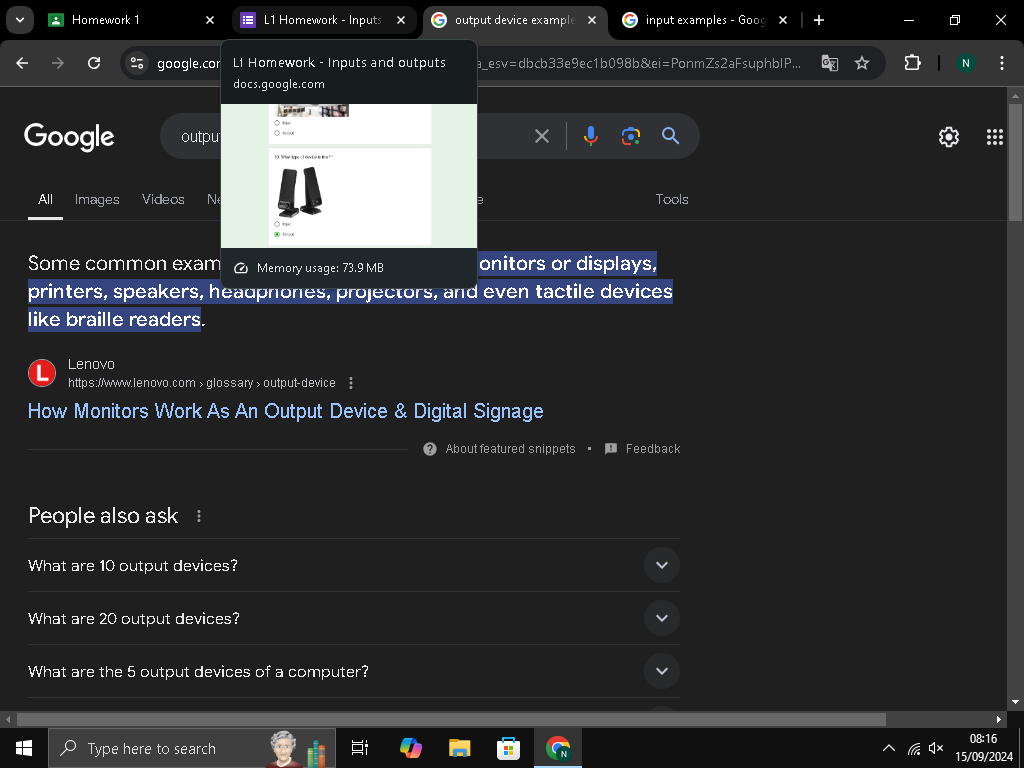Open network settings in the tray
The image size is (1024, 768).
tap(914, 748)
